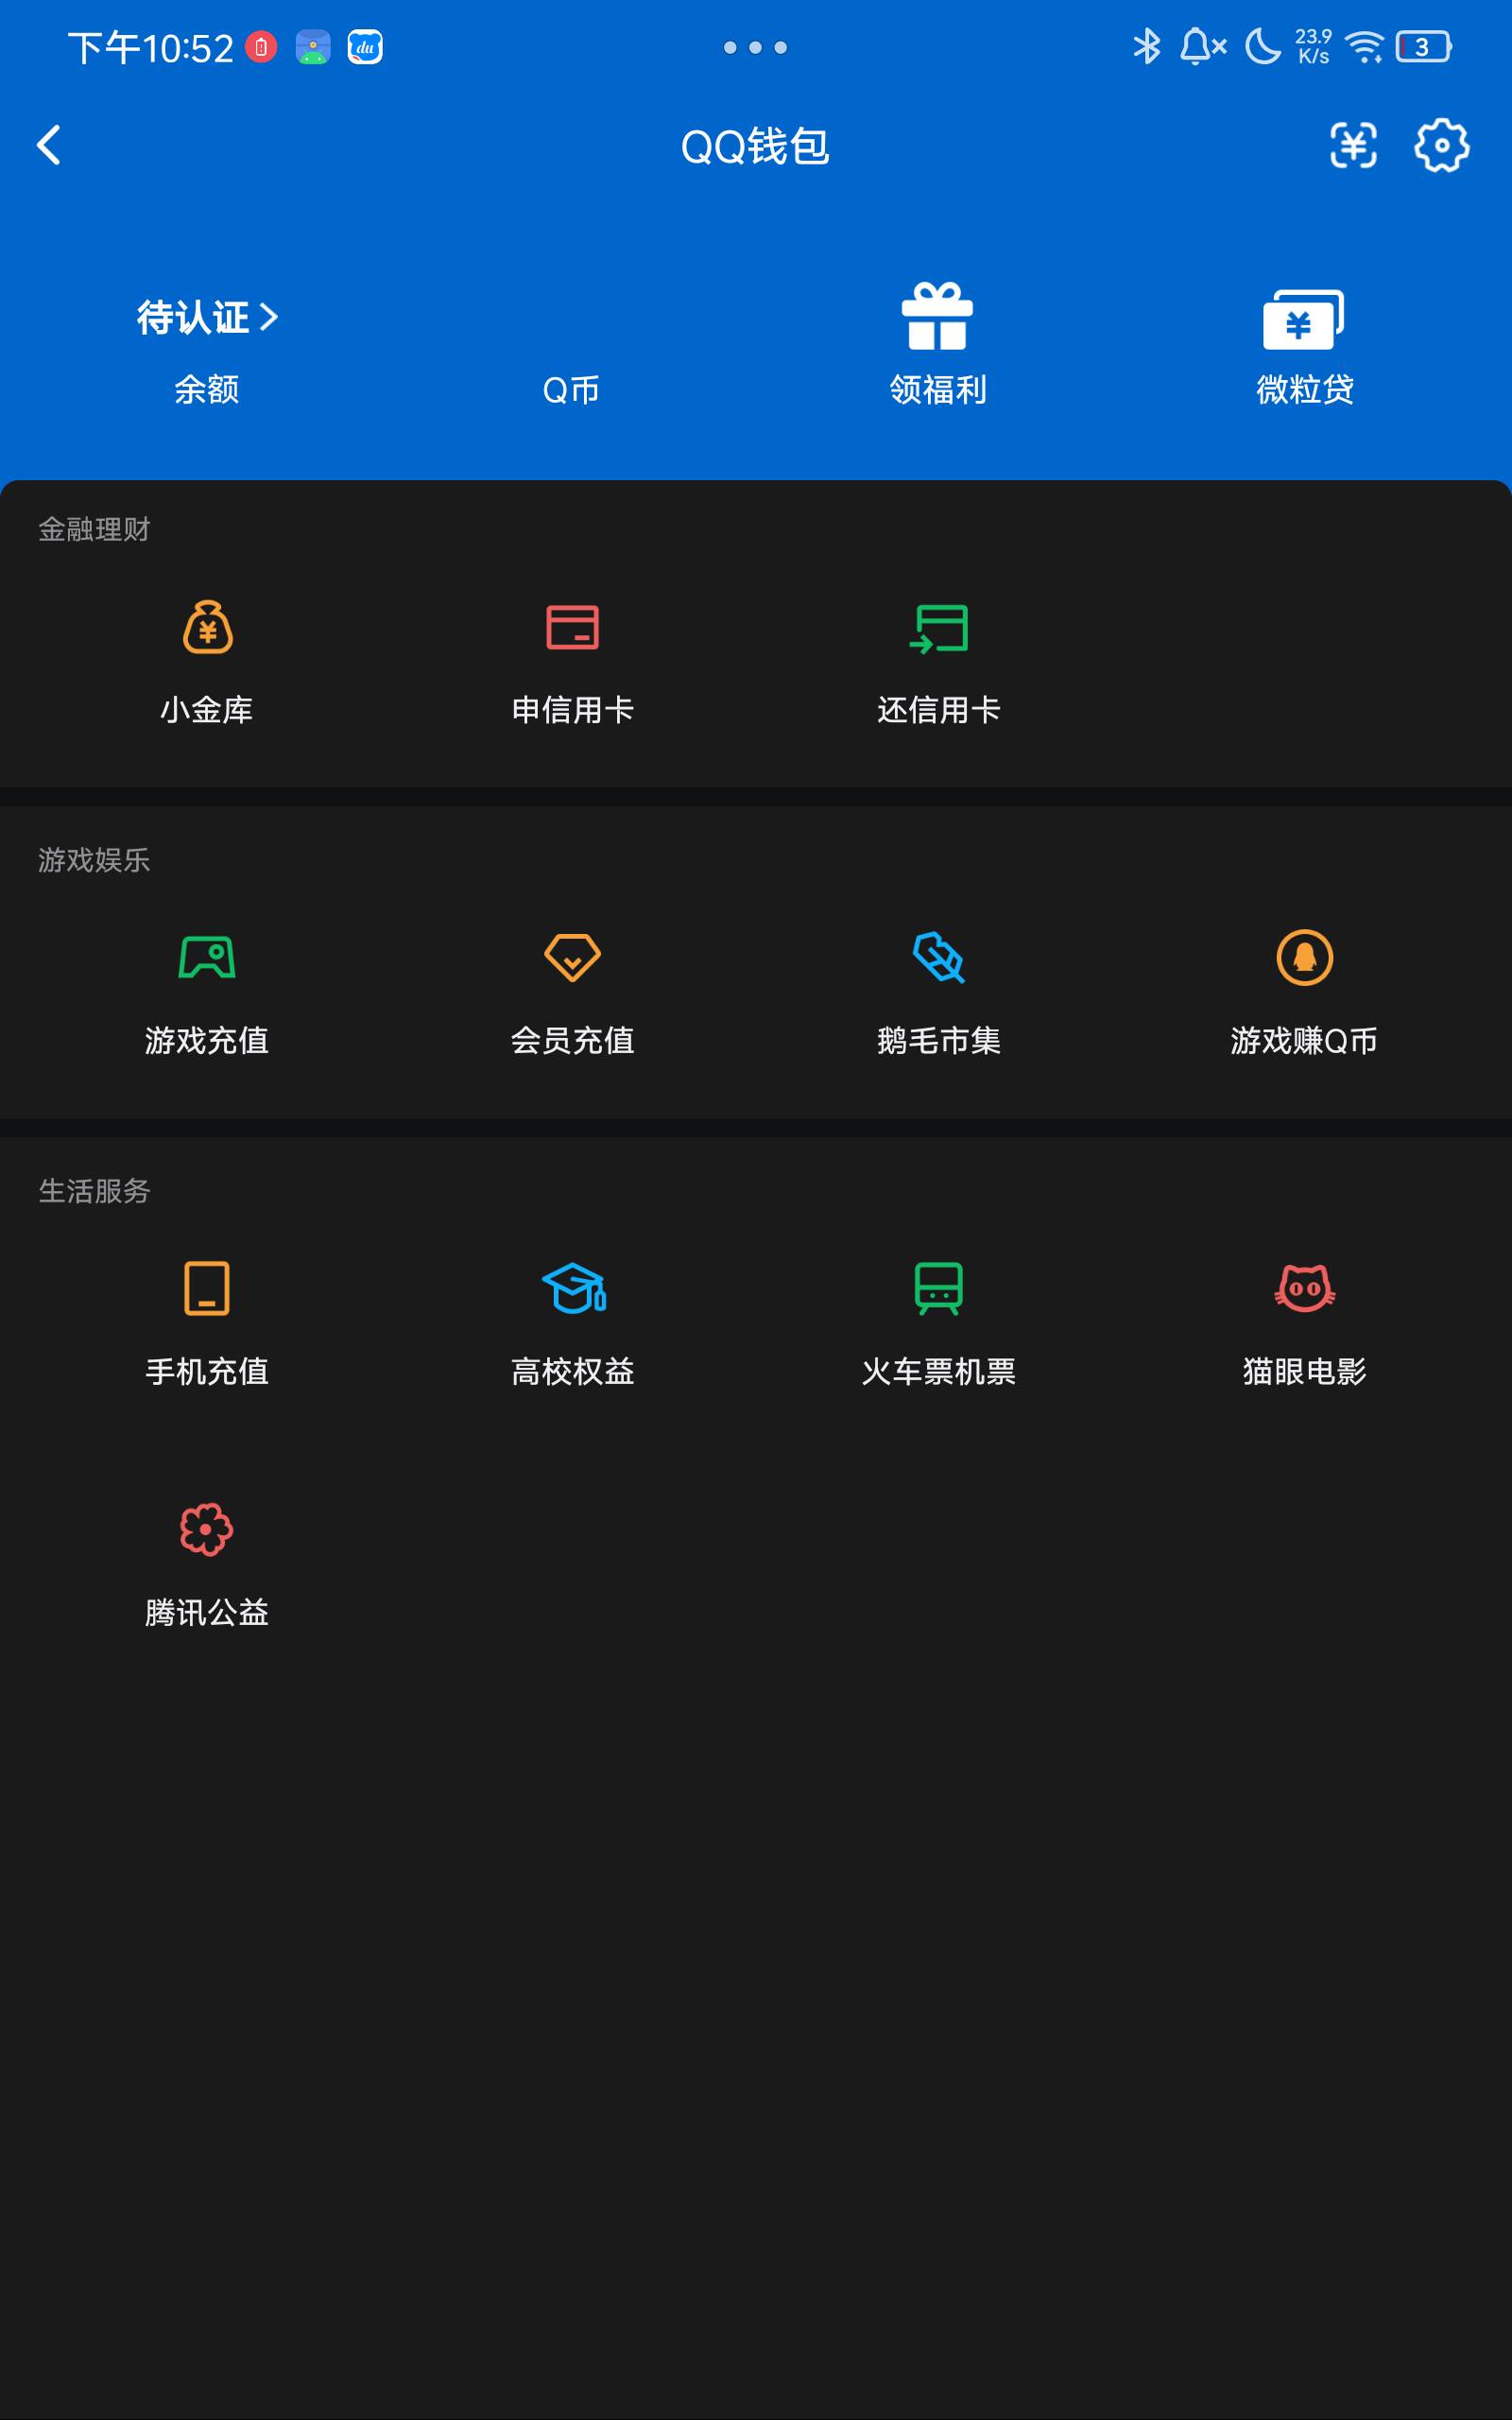
Task: Tap the 高校权益 graduation cap icon
Action: pos(574,1288)
